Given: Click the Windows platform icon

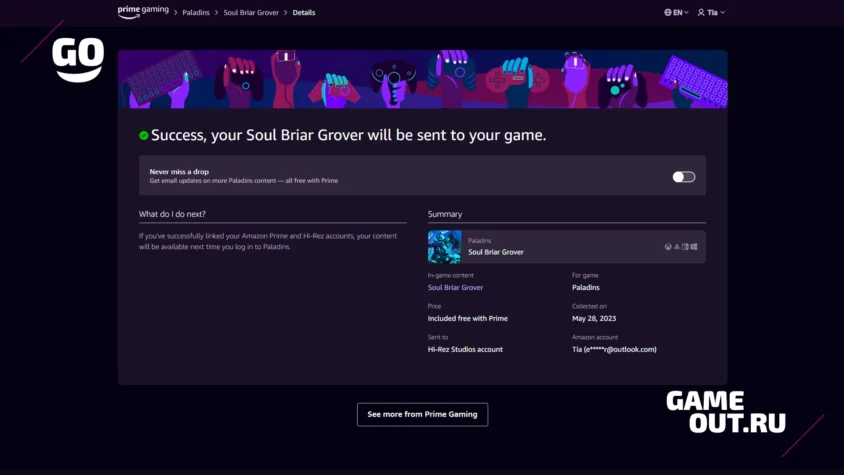Looking at the screenshot, I should [x=694, y=247].
